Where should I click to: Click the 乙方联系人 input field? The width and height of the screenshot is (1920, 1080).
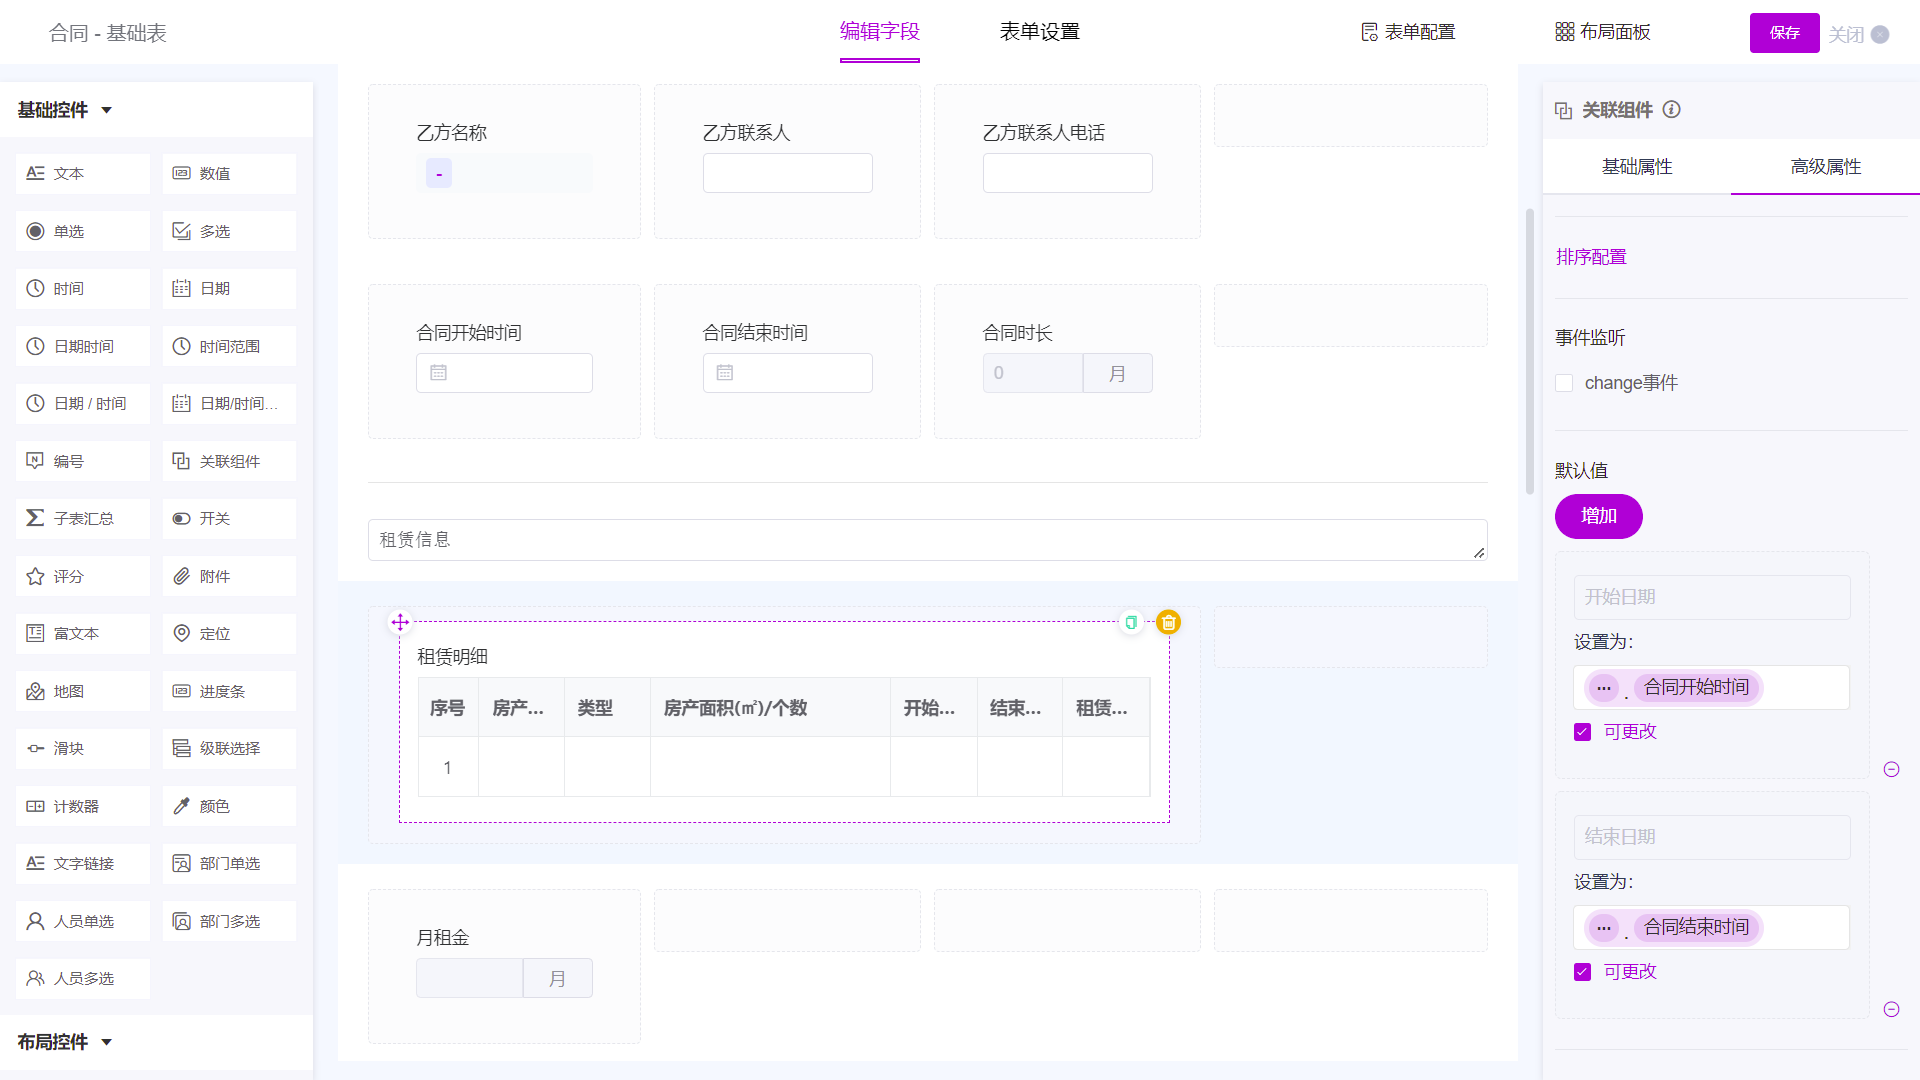coord(788,173)
